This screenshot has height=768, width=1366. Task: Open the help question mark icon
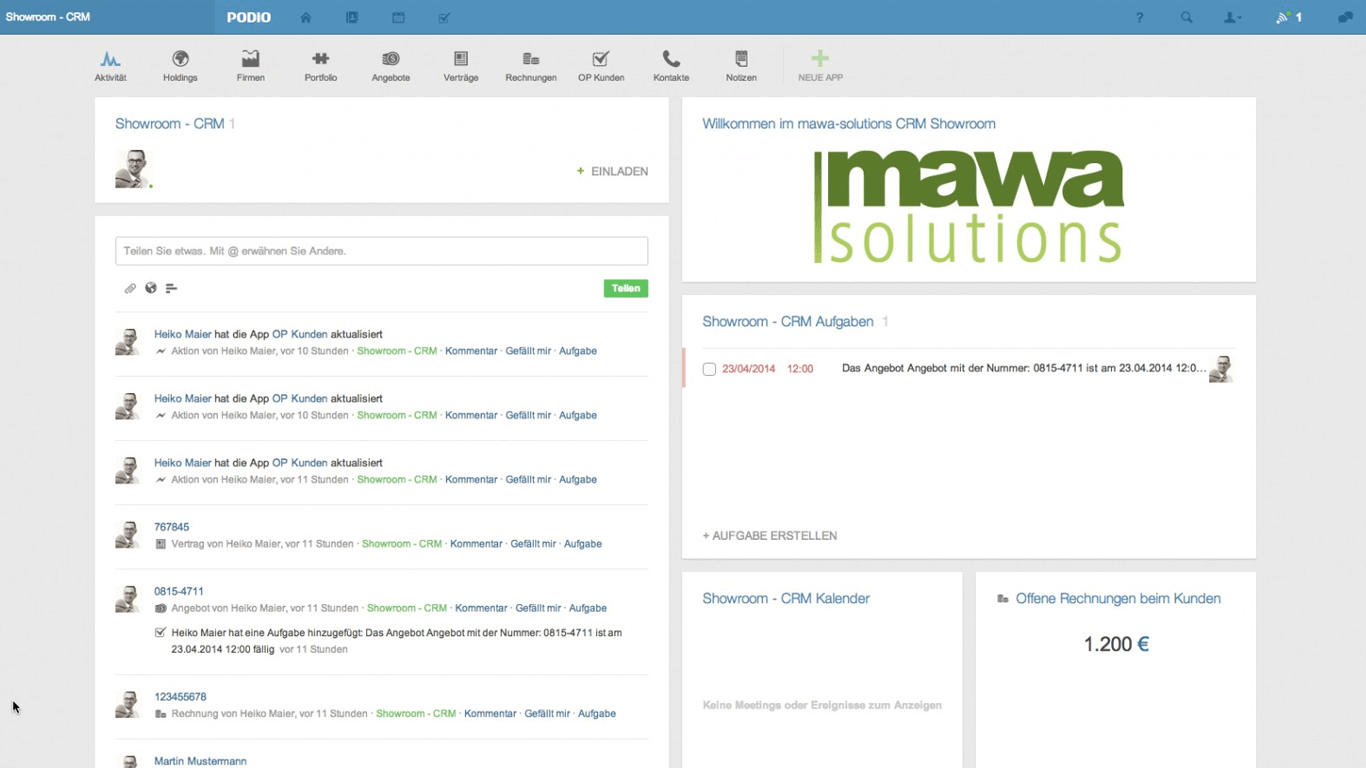point(1139,18)
